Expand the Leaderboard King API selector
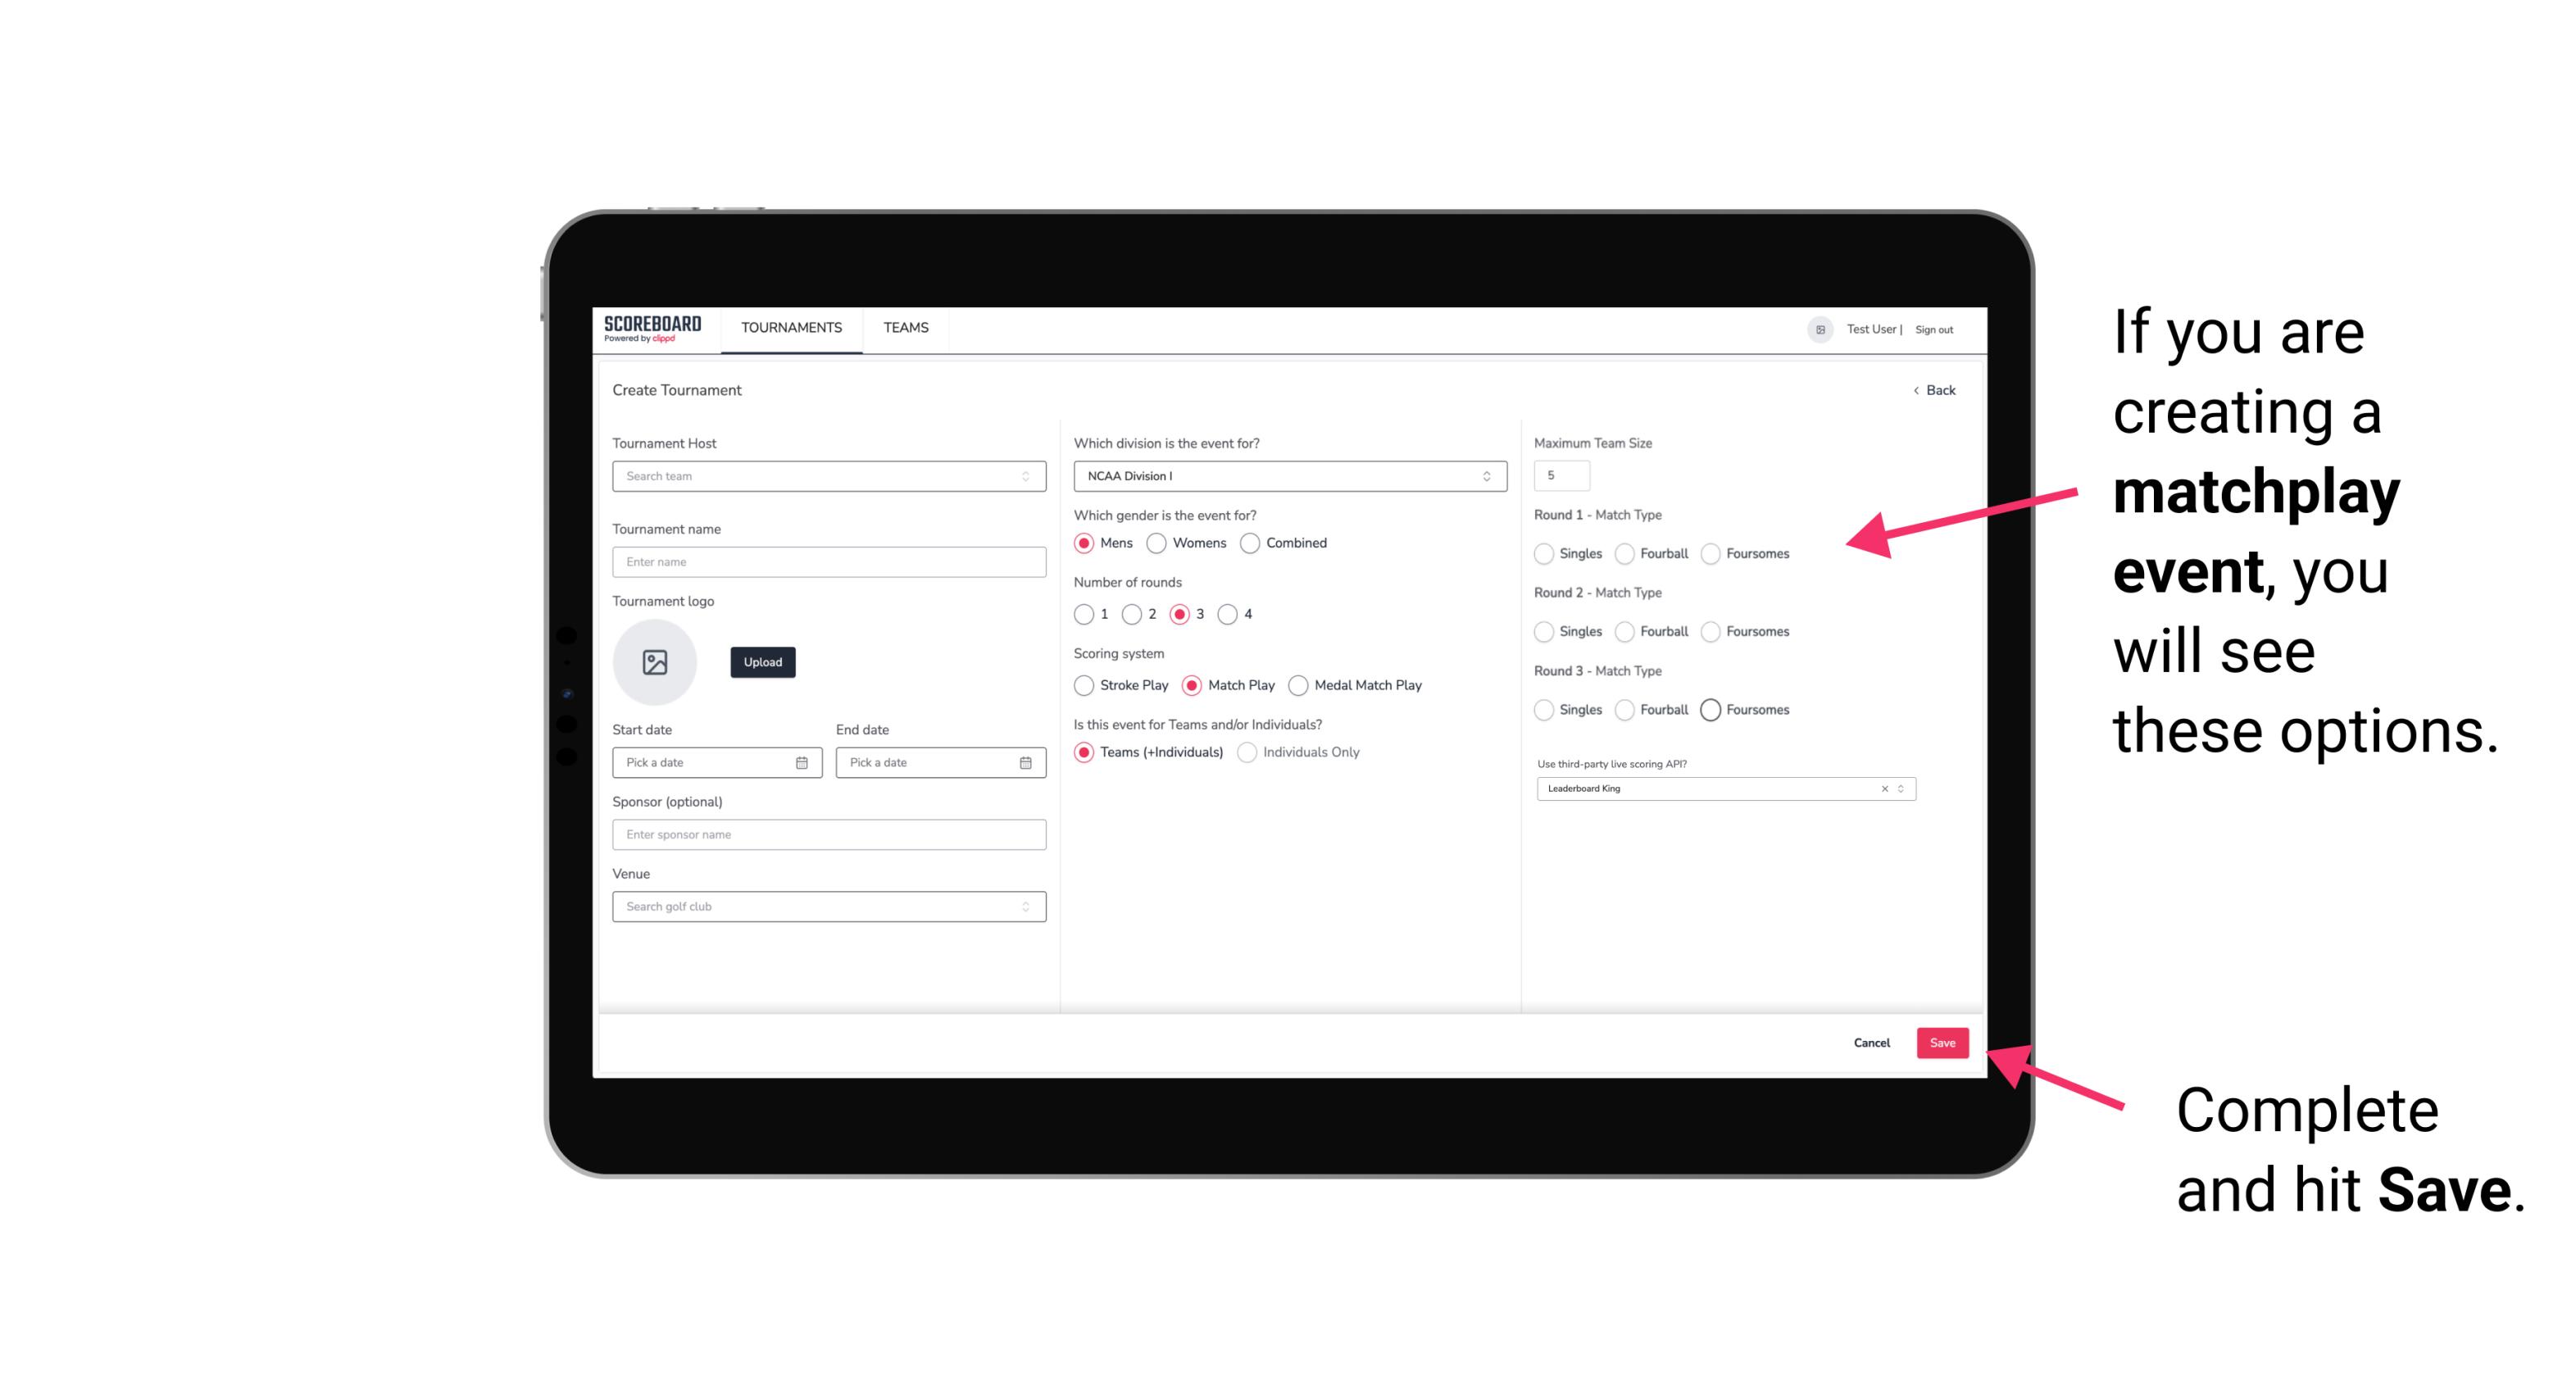Screen dimensions: 2576x1386 (1904, 788)
